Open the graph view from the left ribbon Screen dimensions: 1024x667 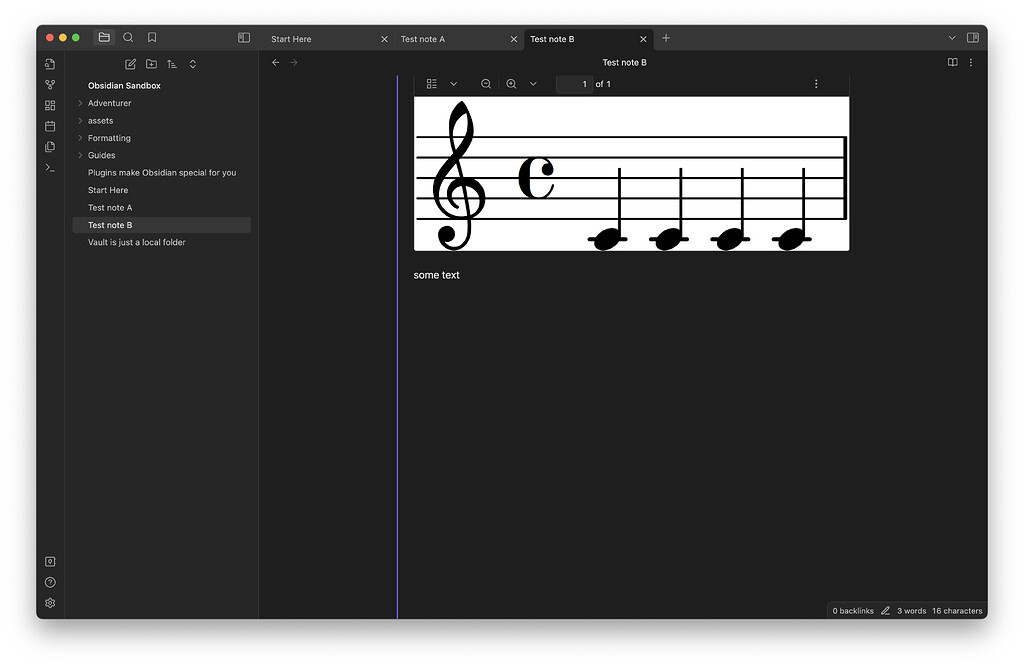(50, 84)
